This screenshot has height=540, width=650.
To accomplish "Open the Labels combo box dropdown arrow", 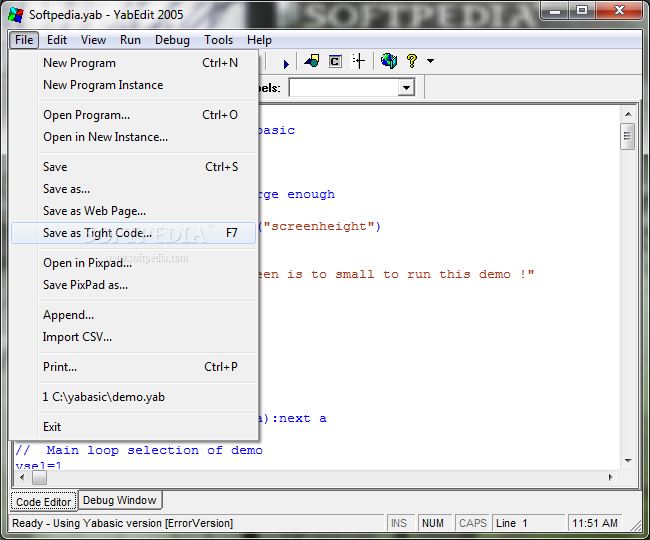I will tap(406, 87).
